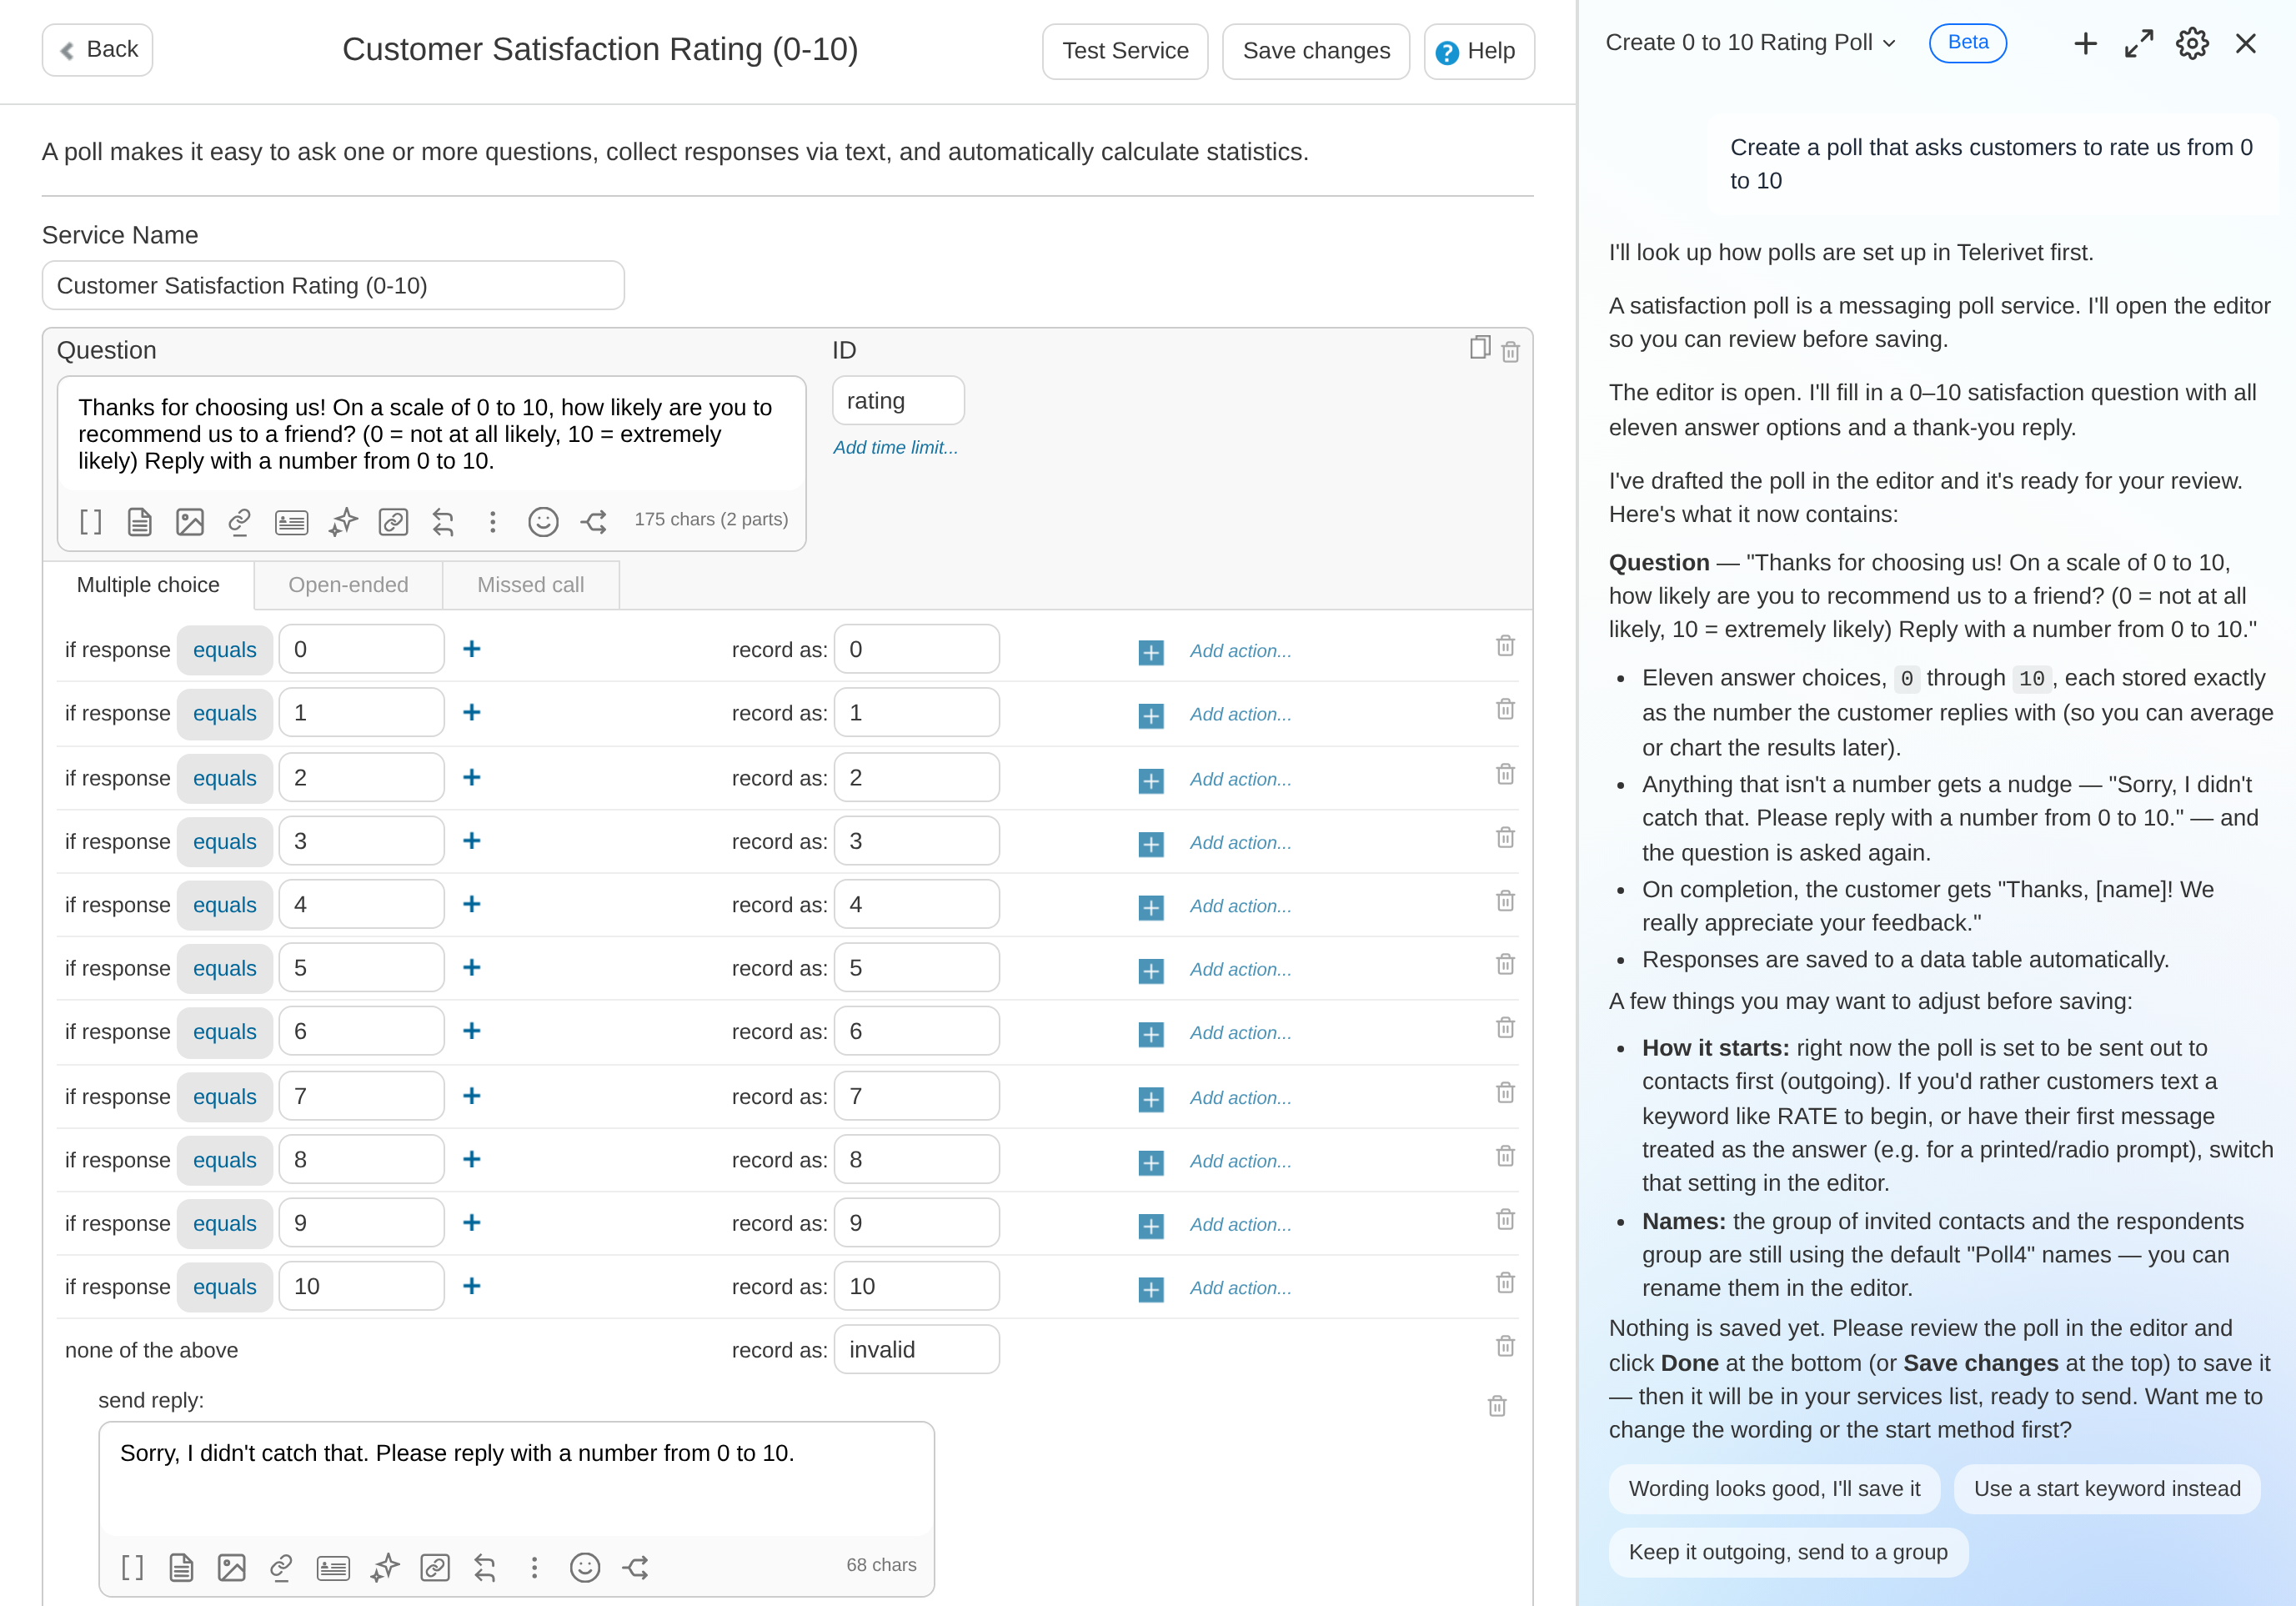The width and height of the screenshot is (2296, 1606).
Task: Insert image in the reply message toolbar
Action: pyautogui.click(x=231, y=1567)
